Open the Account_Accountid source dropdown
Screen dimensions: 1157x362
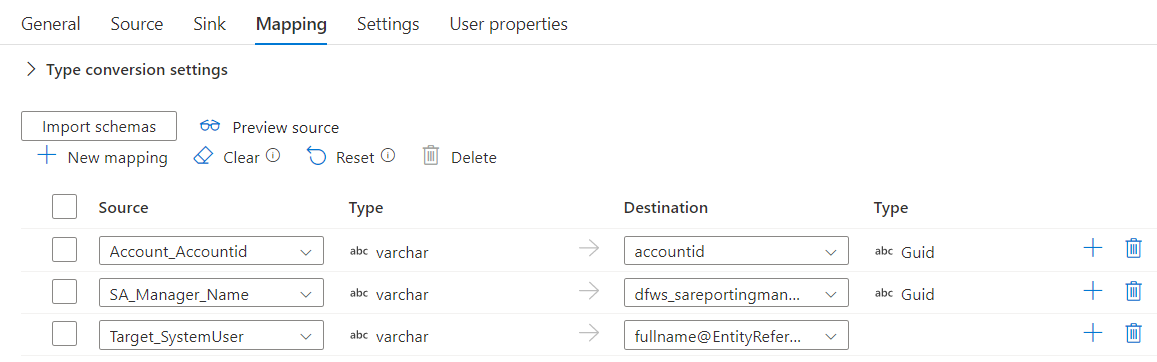click(x=212, y=251)
